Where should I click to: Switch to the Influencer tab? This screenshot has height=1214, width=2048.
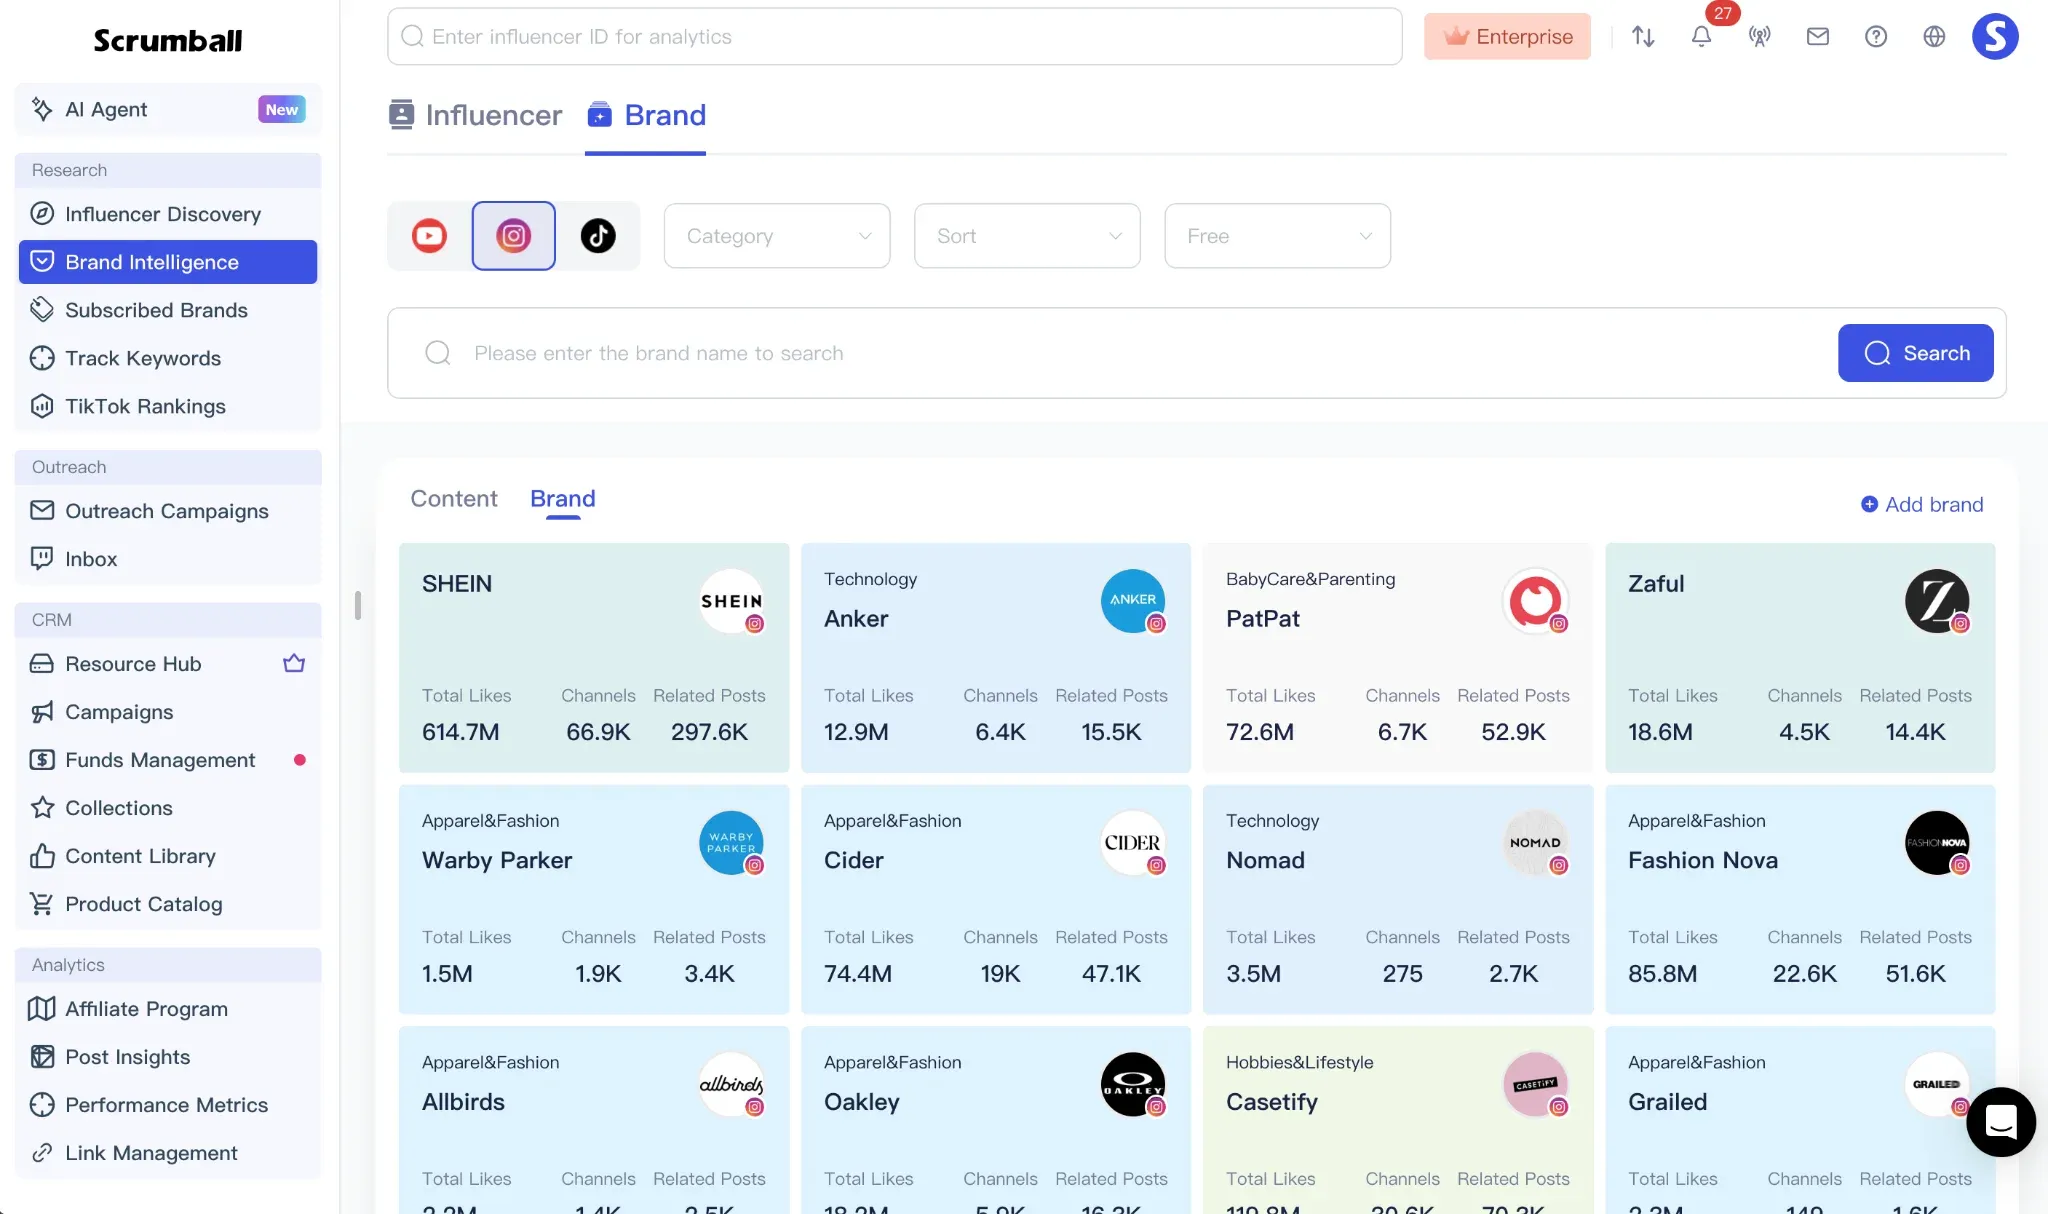(x=475, y=115)
